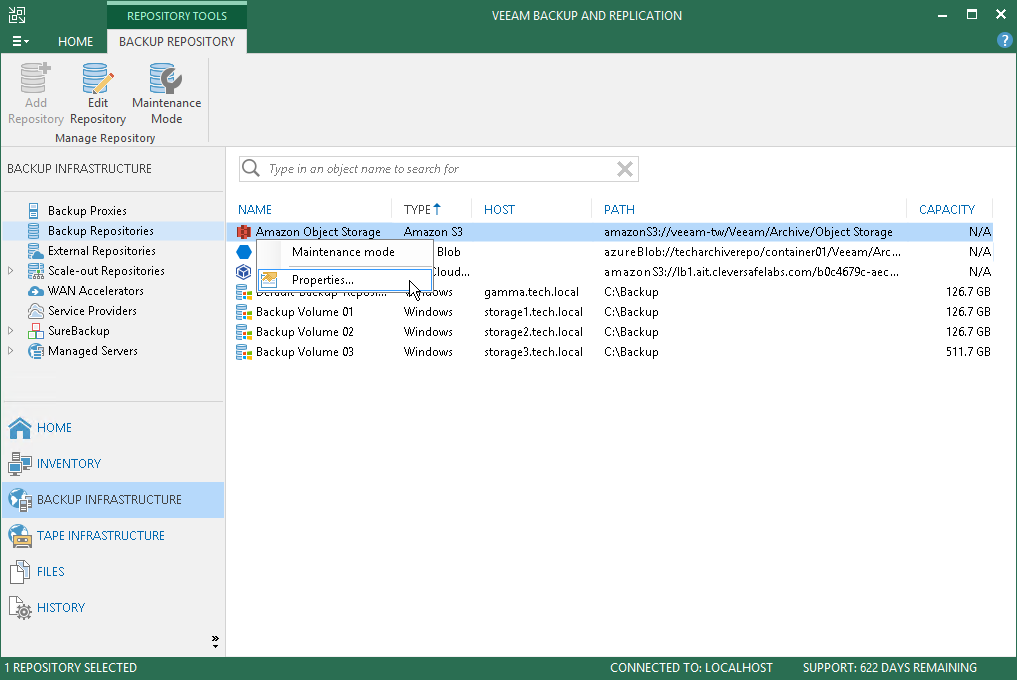Click the house icon beside HOME

[x=20, y=428]
